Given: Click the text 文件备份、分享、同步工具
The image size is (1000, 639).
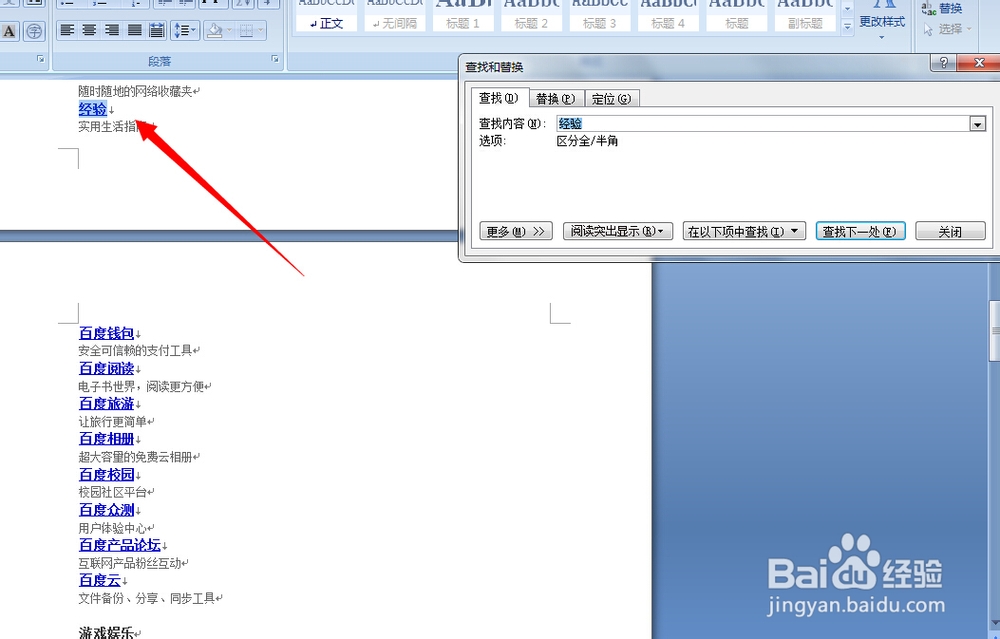Looking at the screenshot, I should (147, 598).
